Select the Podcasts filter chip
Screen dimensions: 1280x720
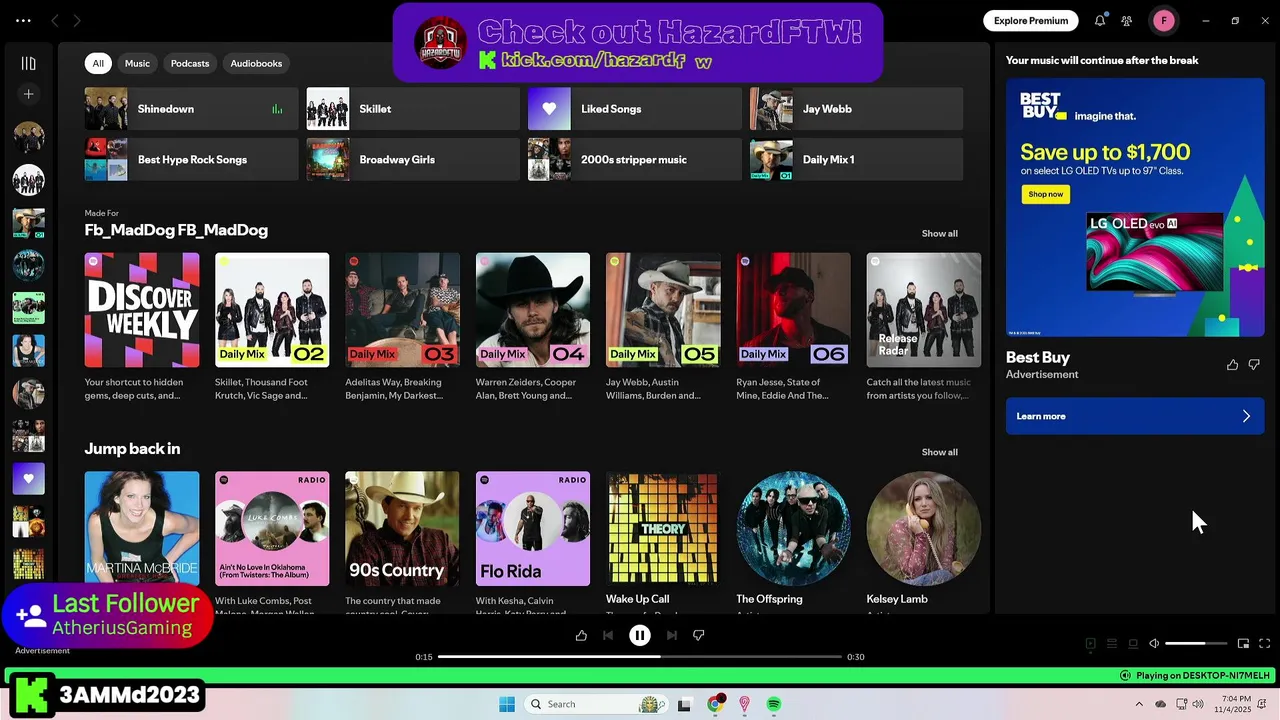(190, 63)
